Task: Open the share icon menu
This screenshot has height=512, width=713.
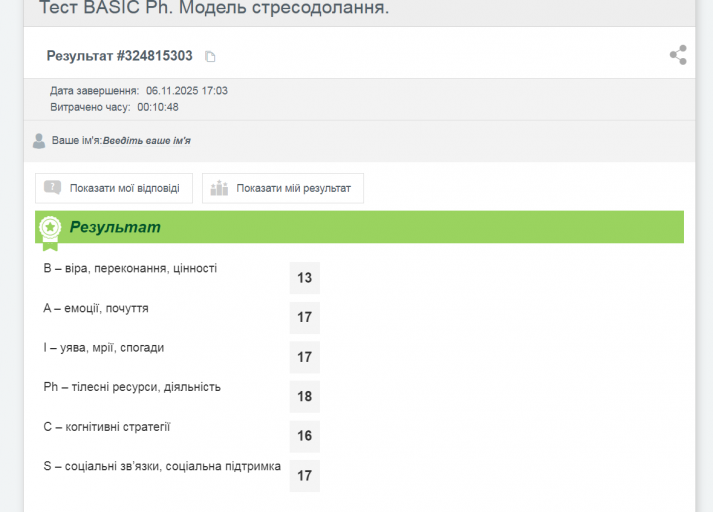Action: (678, 56)
